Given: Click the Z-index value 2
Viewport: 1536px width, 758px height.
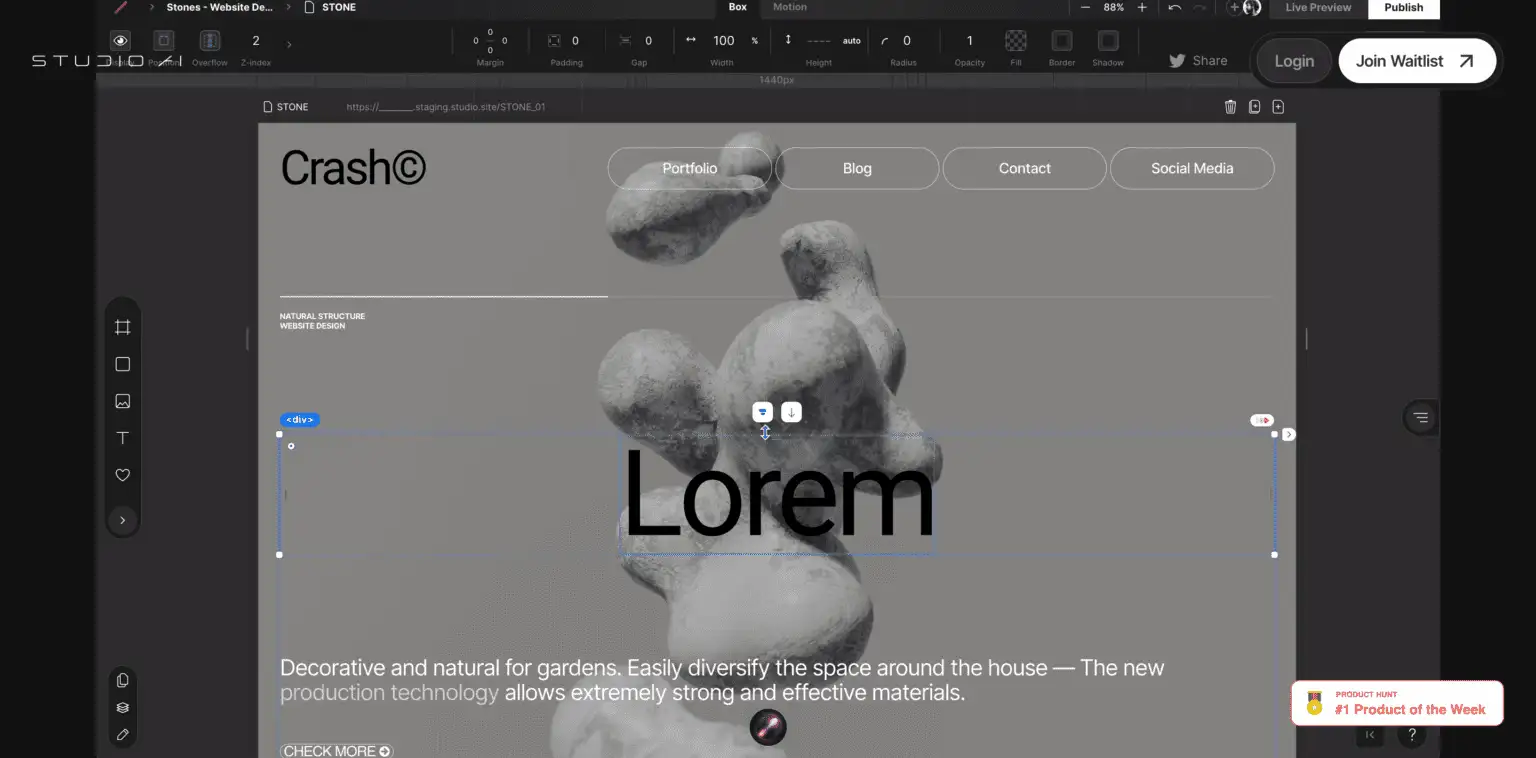Looking at the screenshot, I should pos(256,41).
